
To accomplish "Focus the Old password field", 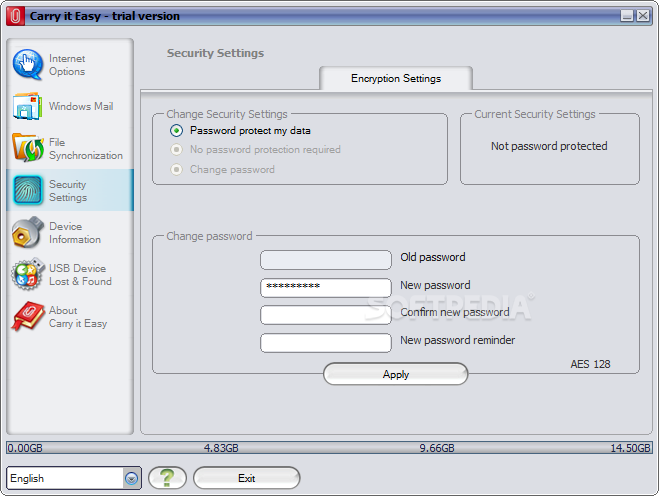I will click(x=326, y=260).
